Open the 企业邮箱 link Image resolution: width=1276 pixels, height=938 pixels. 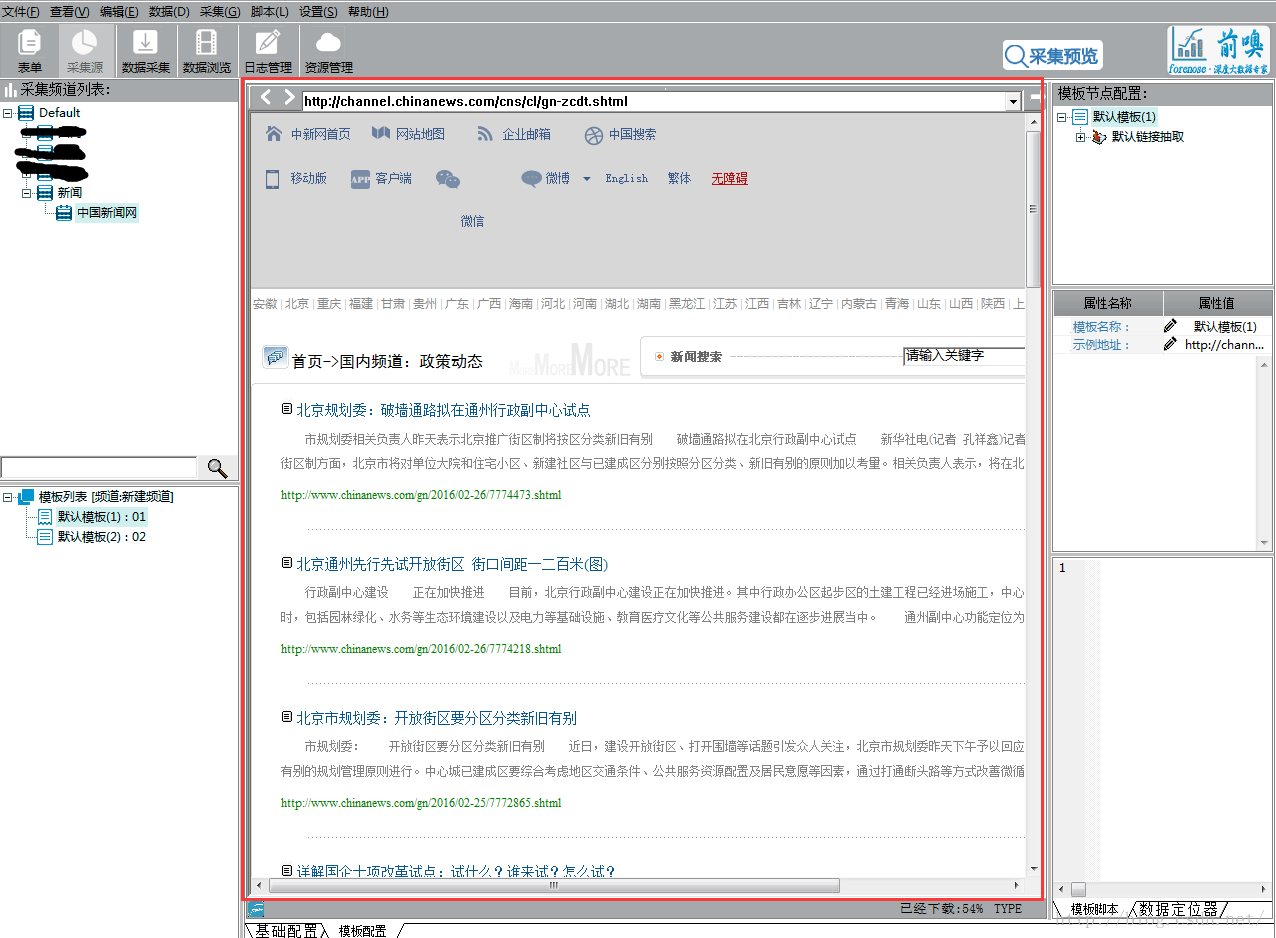click(x=526, y=134)
